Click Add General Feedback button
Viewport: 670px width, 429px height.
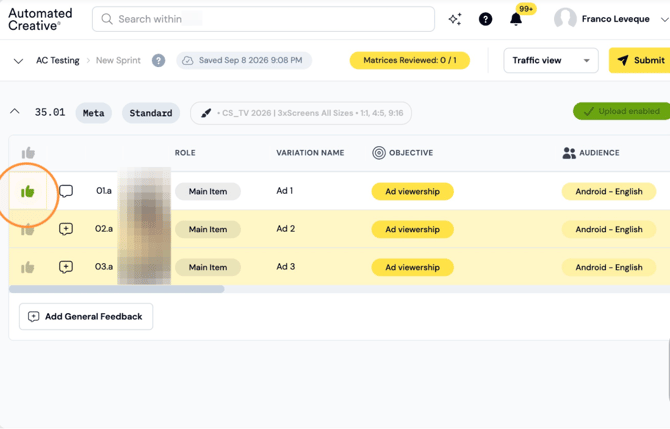tap(86, 317)
